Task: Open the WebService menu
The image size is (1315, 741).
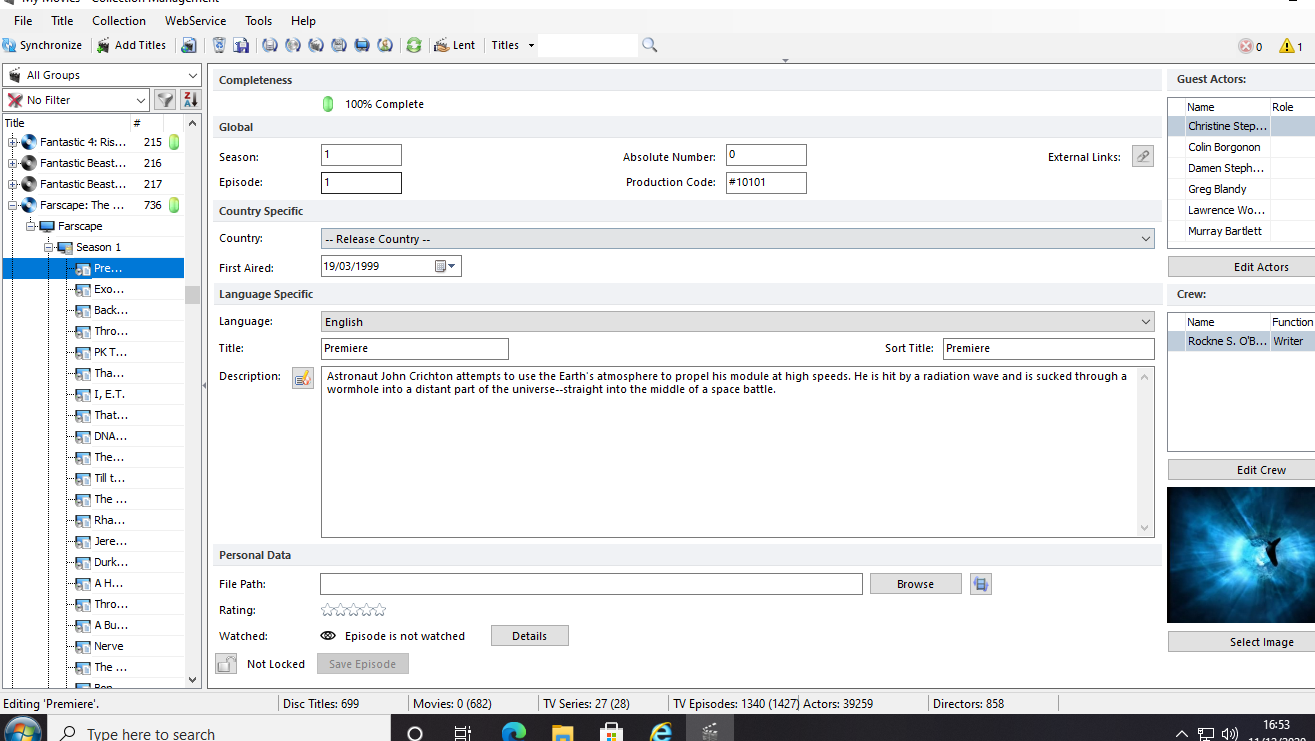Action: (195, 20)
